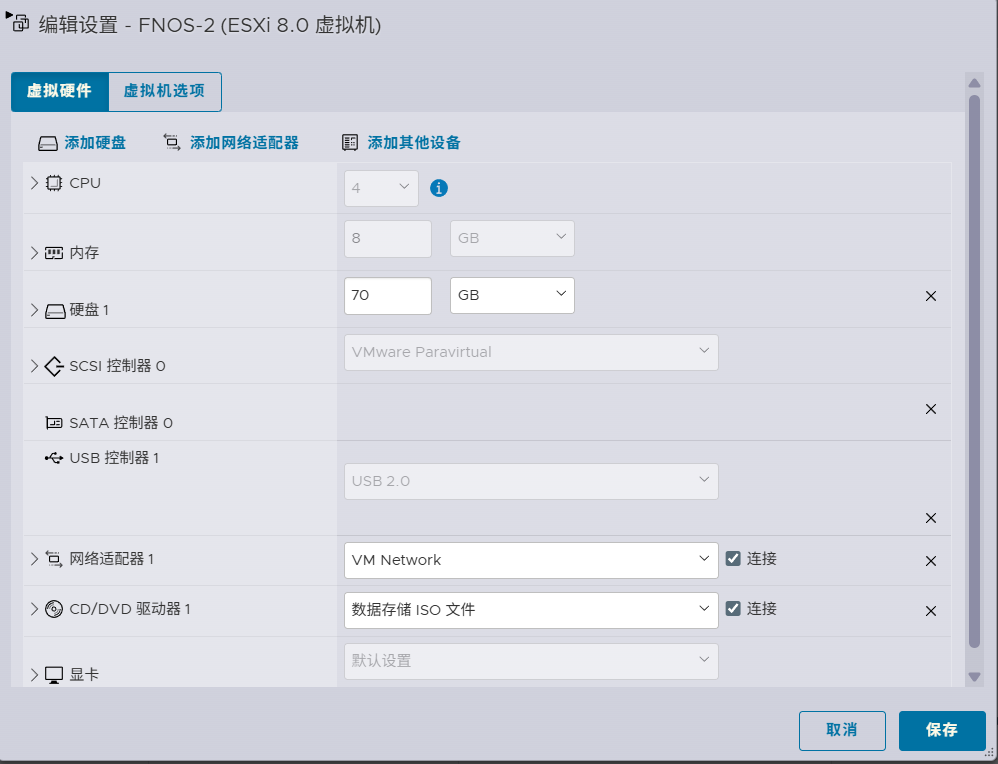The width and height of the screenshot is (998, 764).
Task: Remove network adapter 1 with X icon
Action: [930, 561]
